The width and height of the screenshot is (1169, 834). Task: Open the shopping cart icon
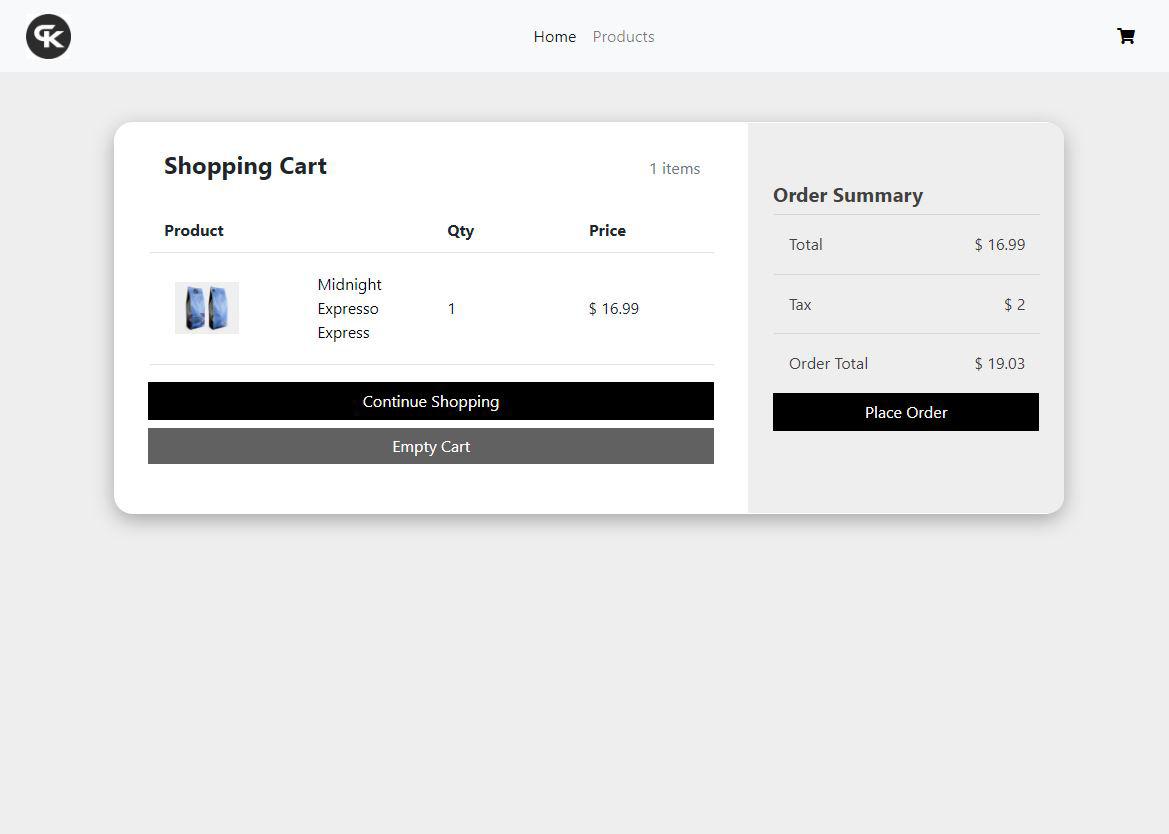click(x=1126, y=36)
